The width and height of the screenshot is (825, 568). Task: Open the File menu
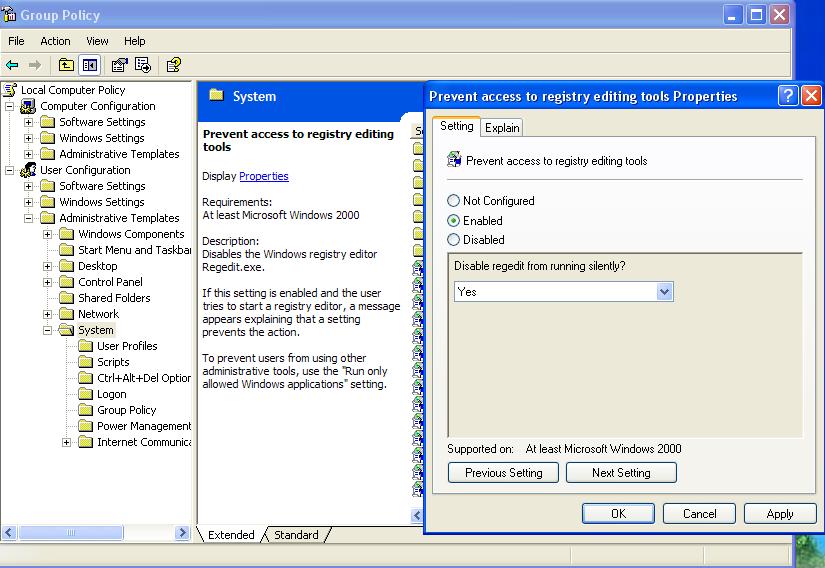[16, 40]
